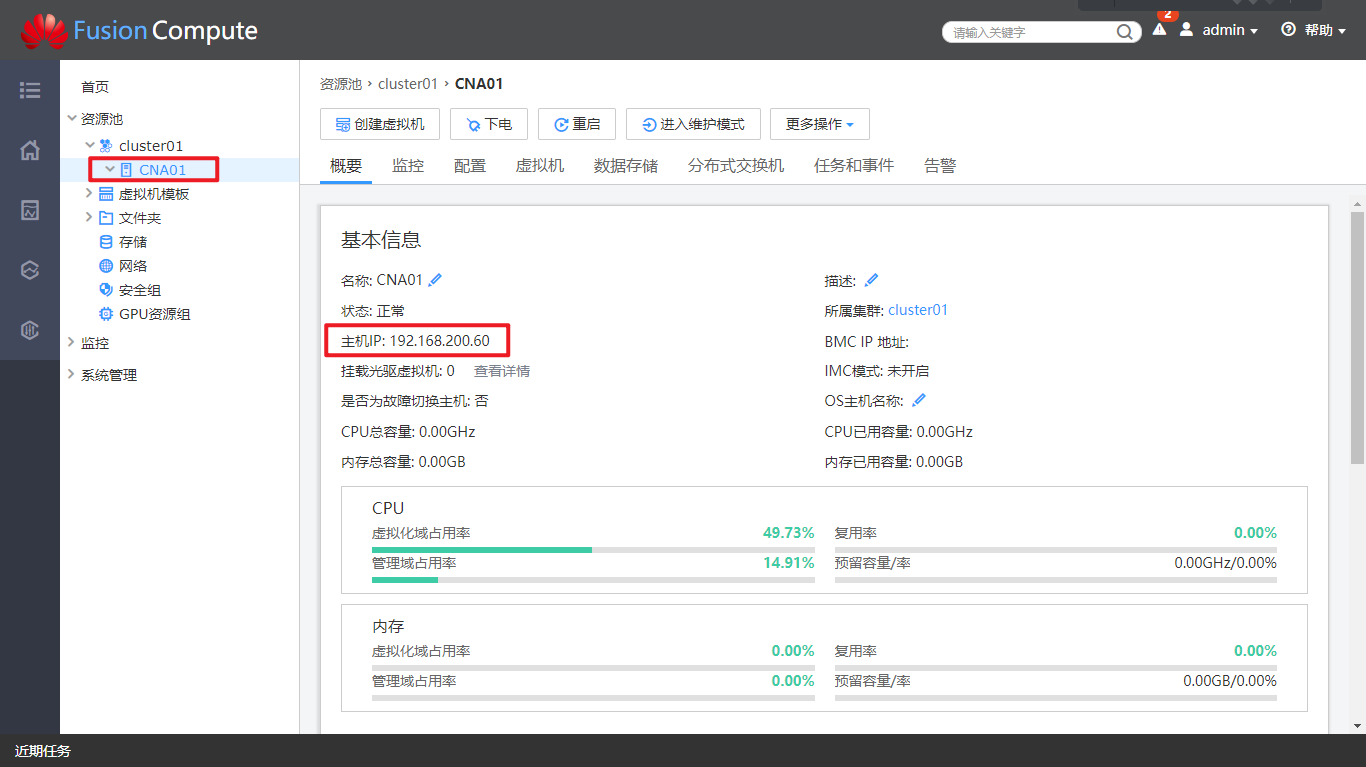Click the page vertical scrollbar thumb
Screen dimensions: 1366x767
pos(1357,338)
